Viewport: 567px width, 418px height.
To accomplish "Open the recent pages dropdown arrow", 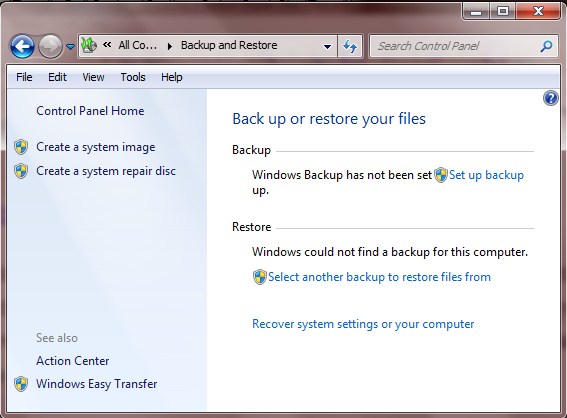I will (x=71, y=47).
